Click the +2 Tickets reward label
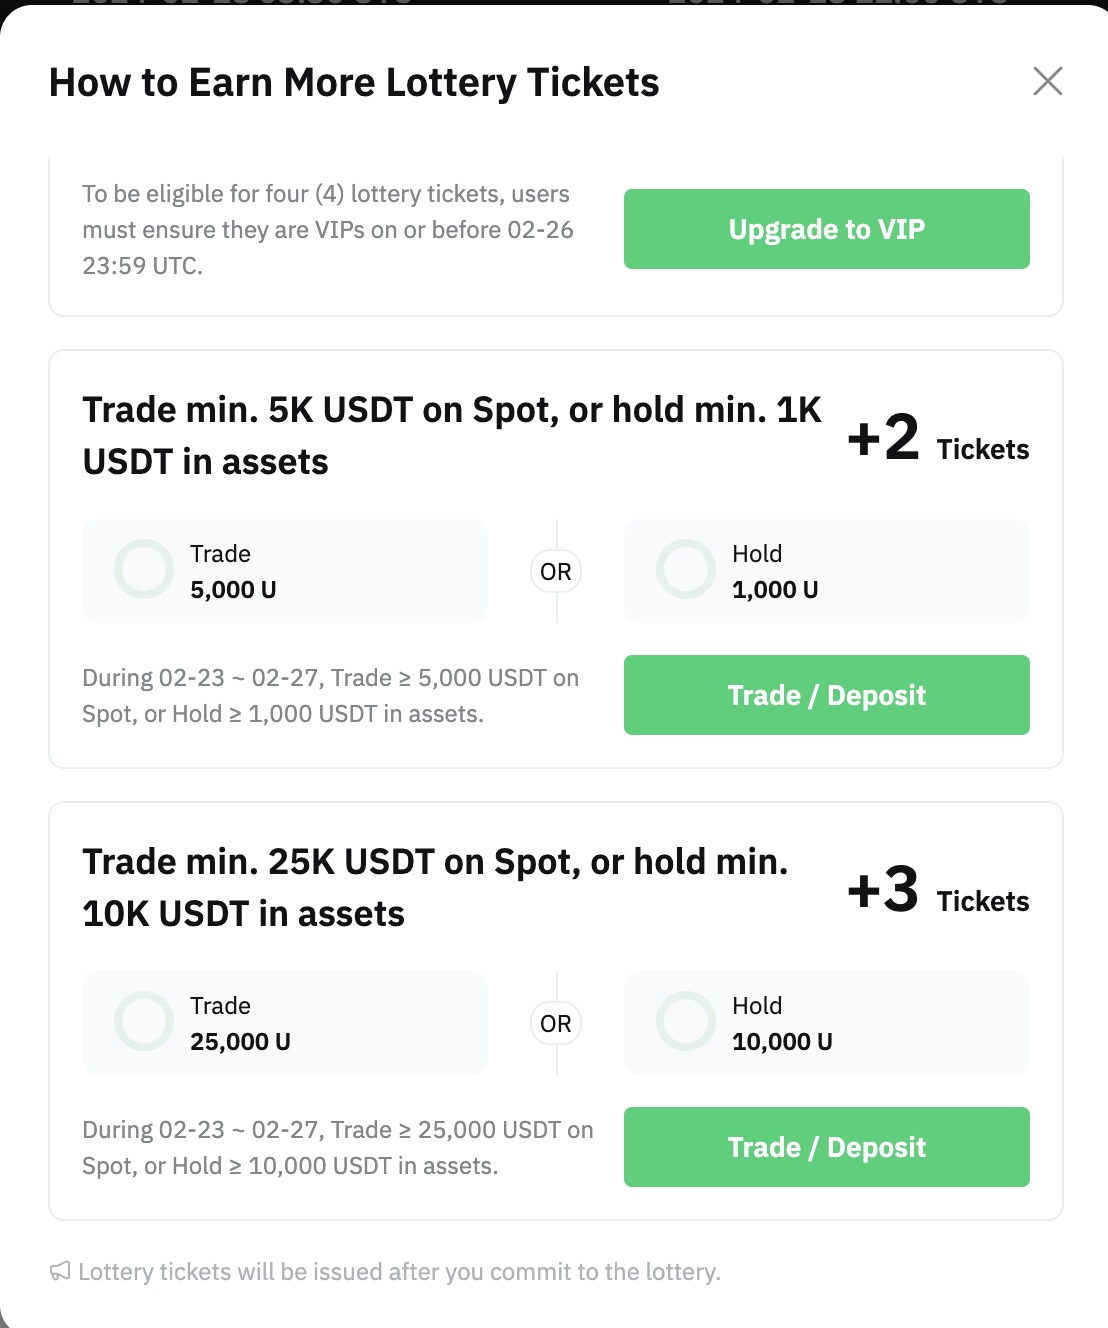This screenshot has height=1328, width=1108. (x=938, y=439)
